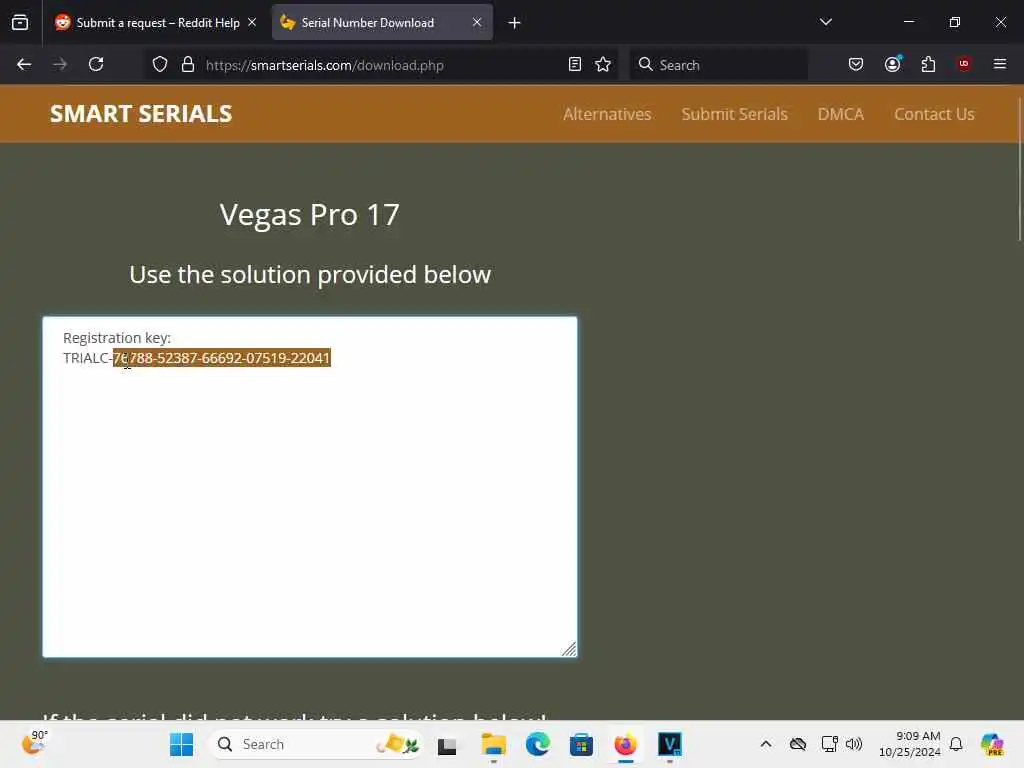This screenshot has width=1024, height=768.
Task: Open Task View in the taskbar
Action: point(447,745)
